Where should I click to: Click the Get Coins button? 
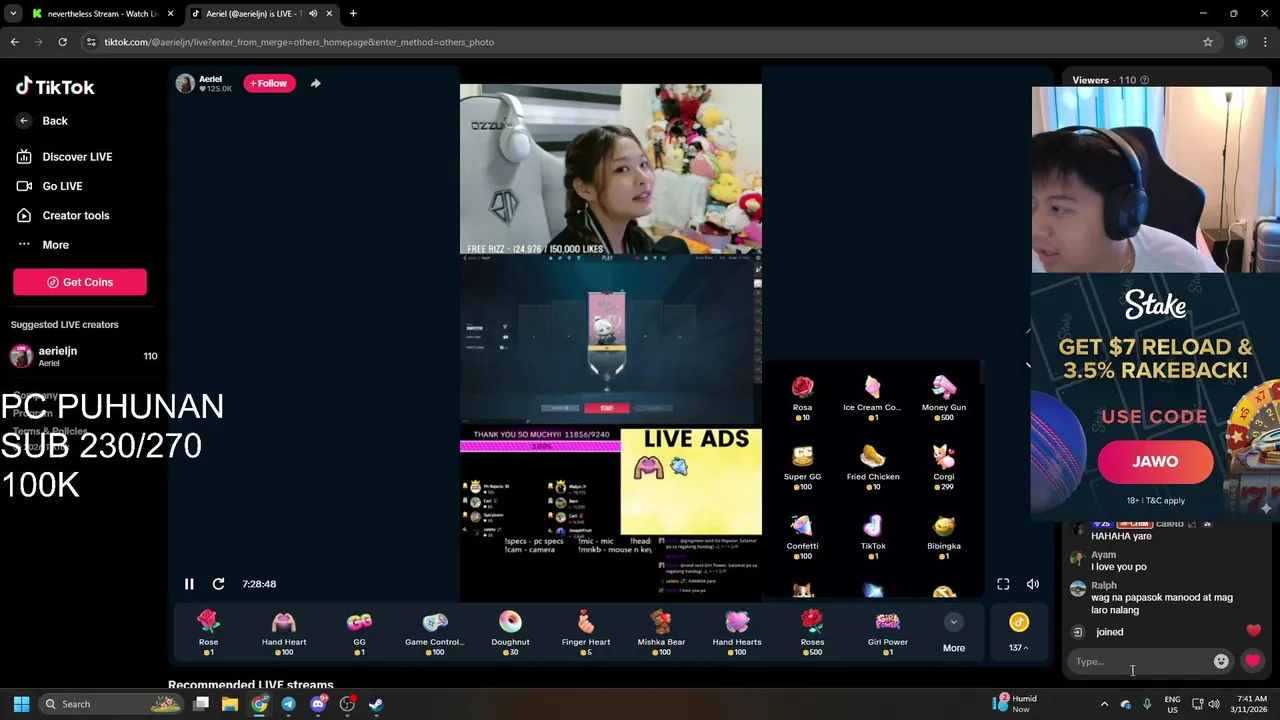click(80, 282)
